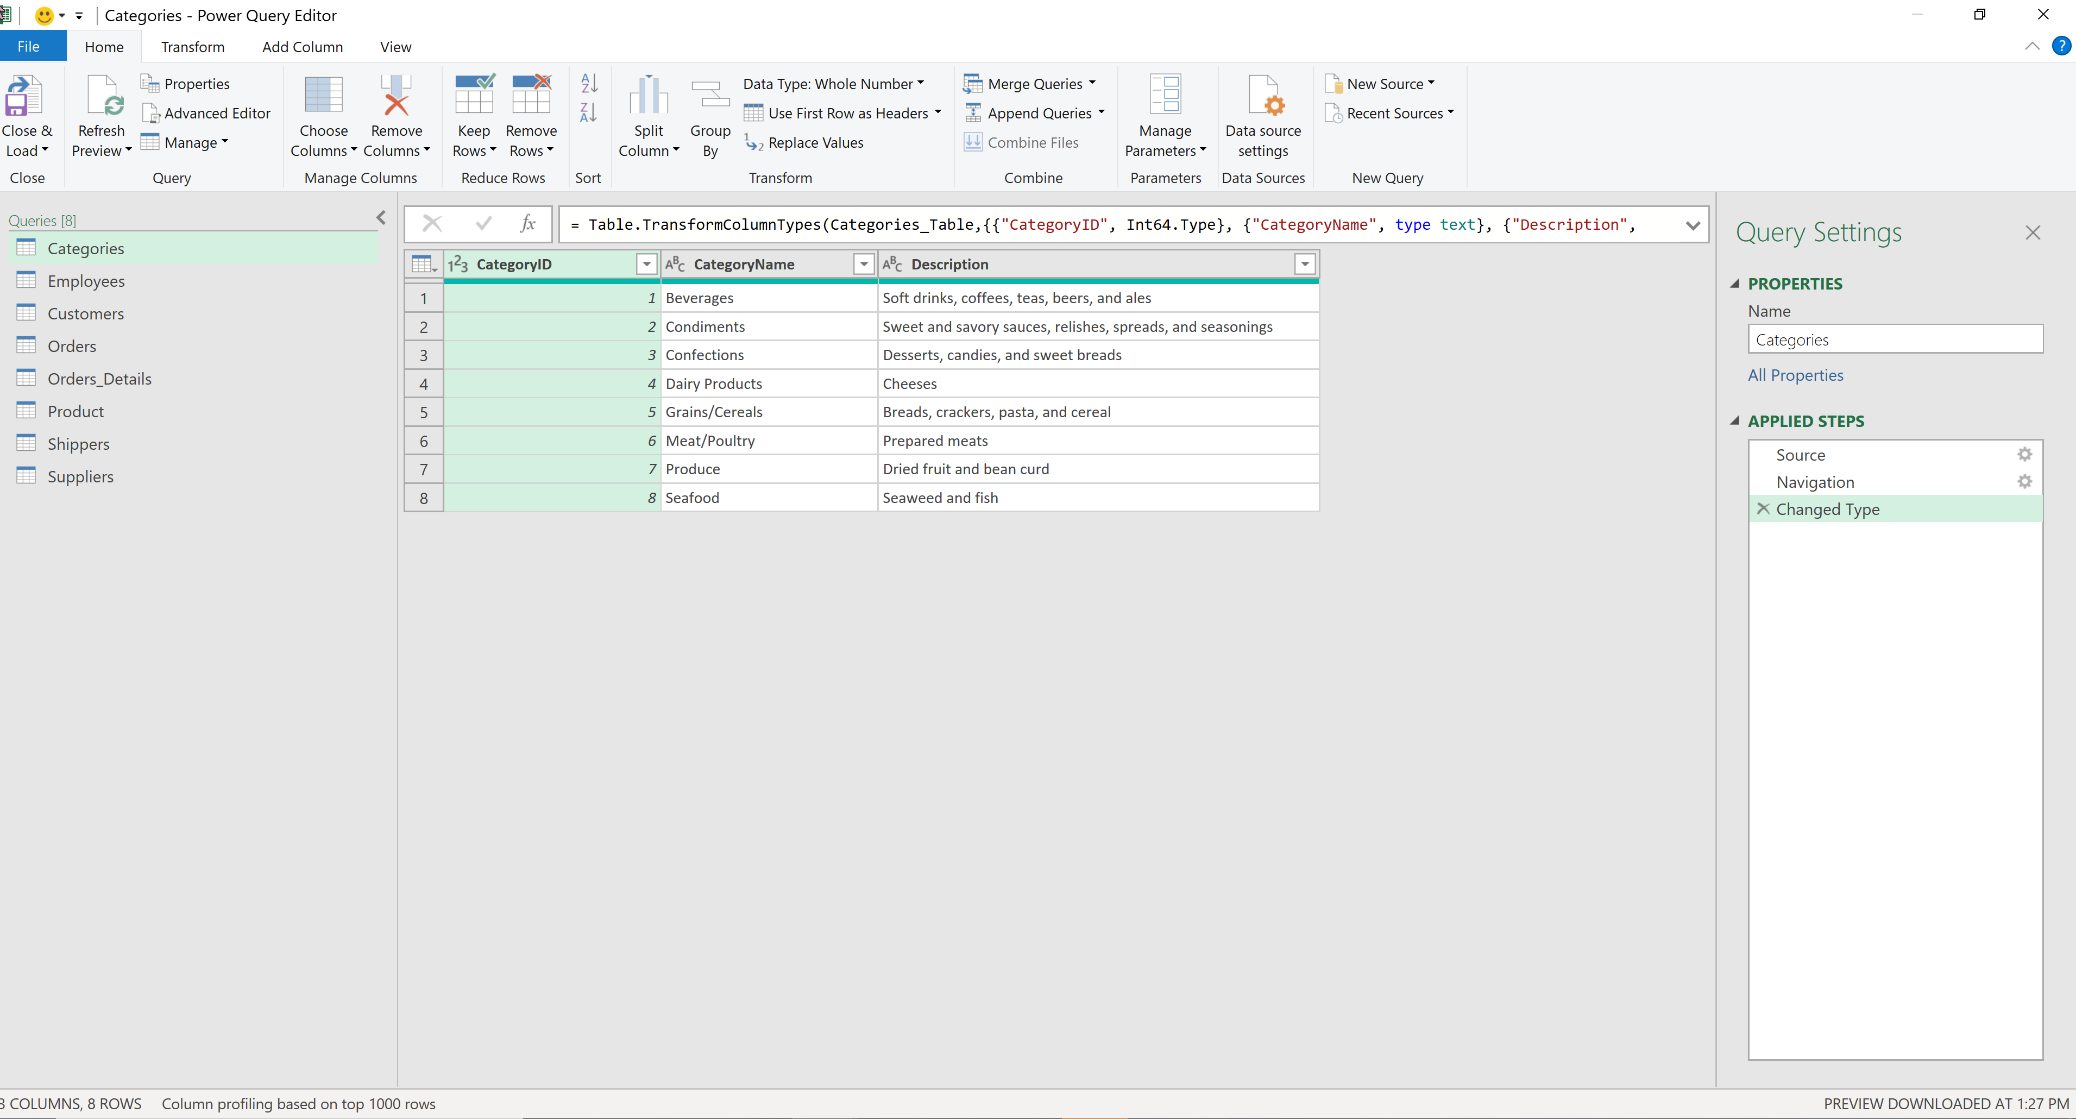
Task: Open the query Properties
Action: (x=185, y=84)
